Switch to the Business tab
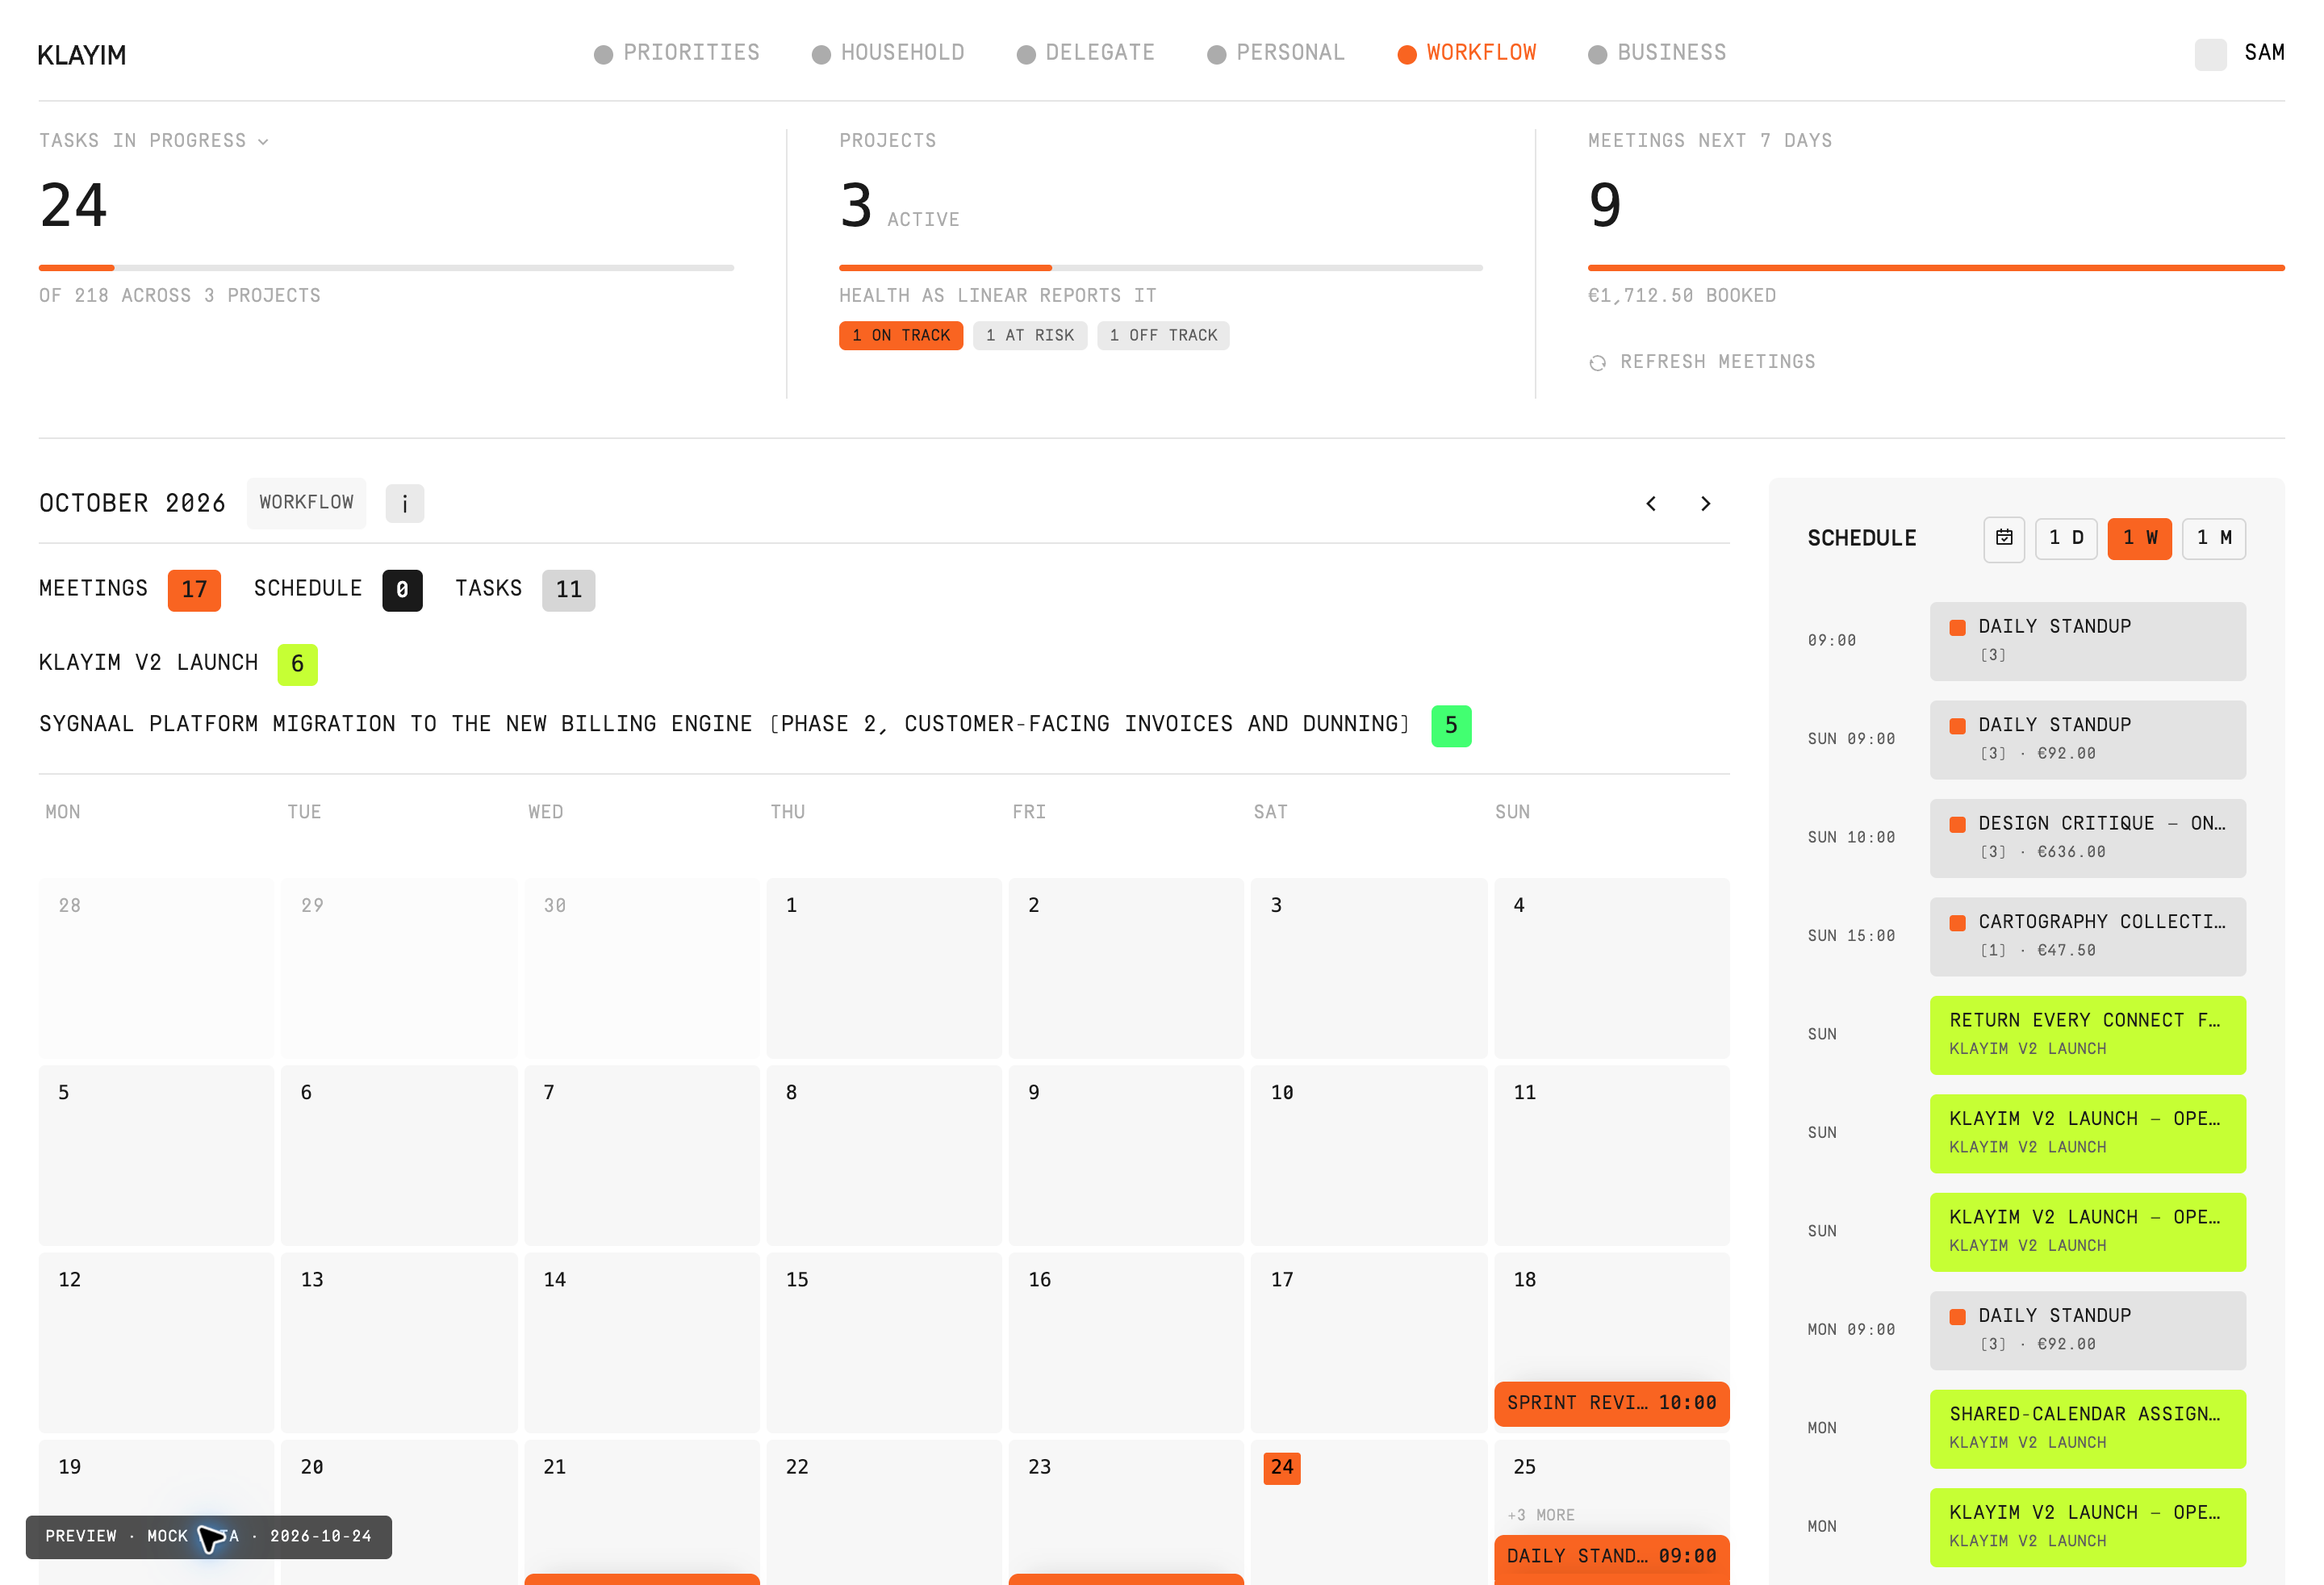Screen dimensions: 2324x1585 [x=1657, y=53]
